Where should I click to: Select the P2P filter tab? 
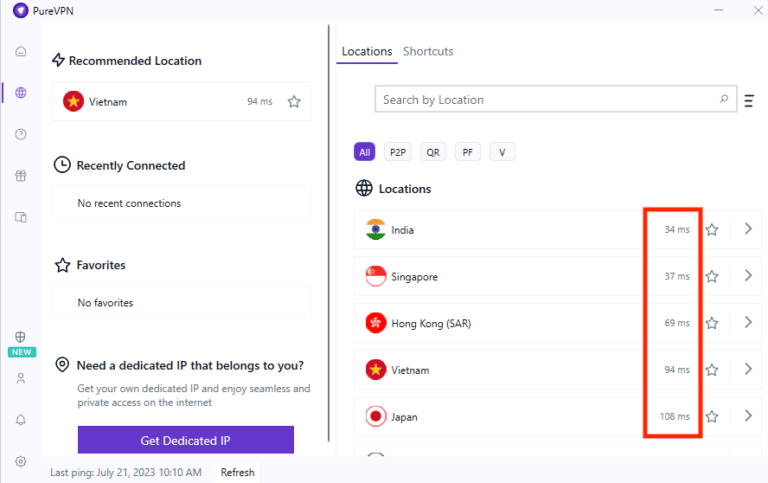click(x=398, y=152)
